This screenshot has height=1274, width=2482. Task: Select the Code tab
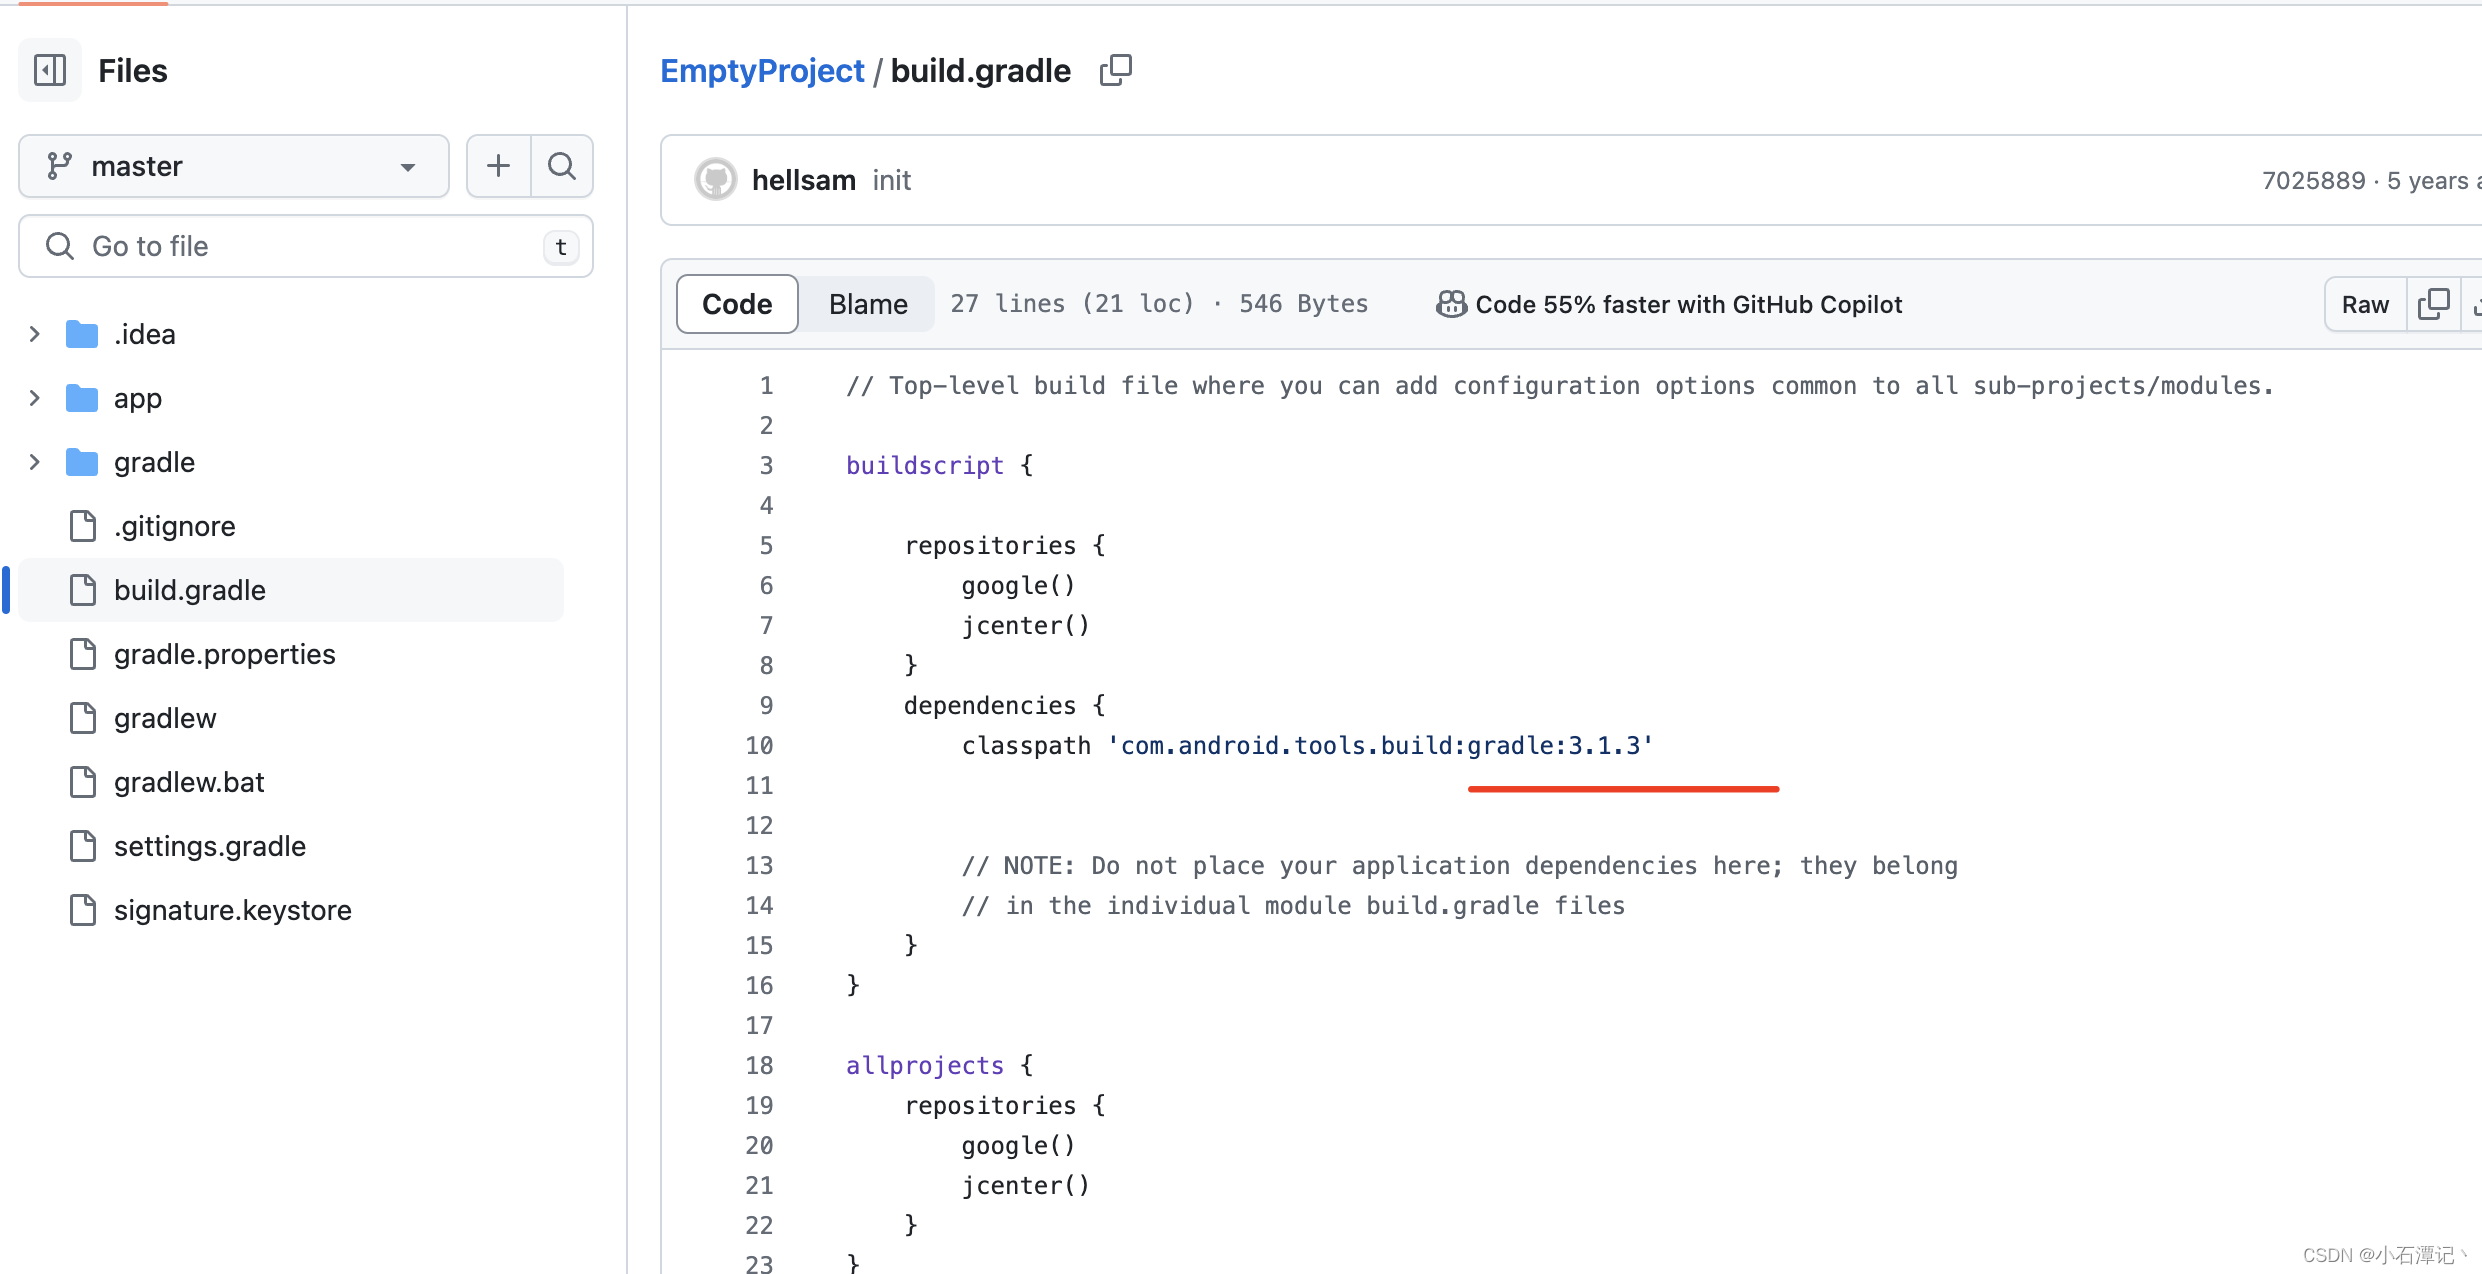point(737,304)
